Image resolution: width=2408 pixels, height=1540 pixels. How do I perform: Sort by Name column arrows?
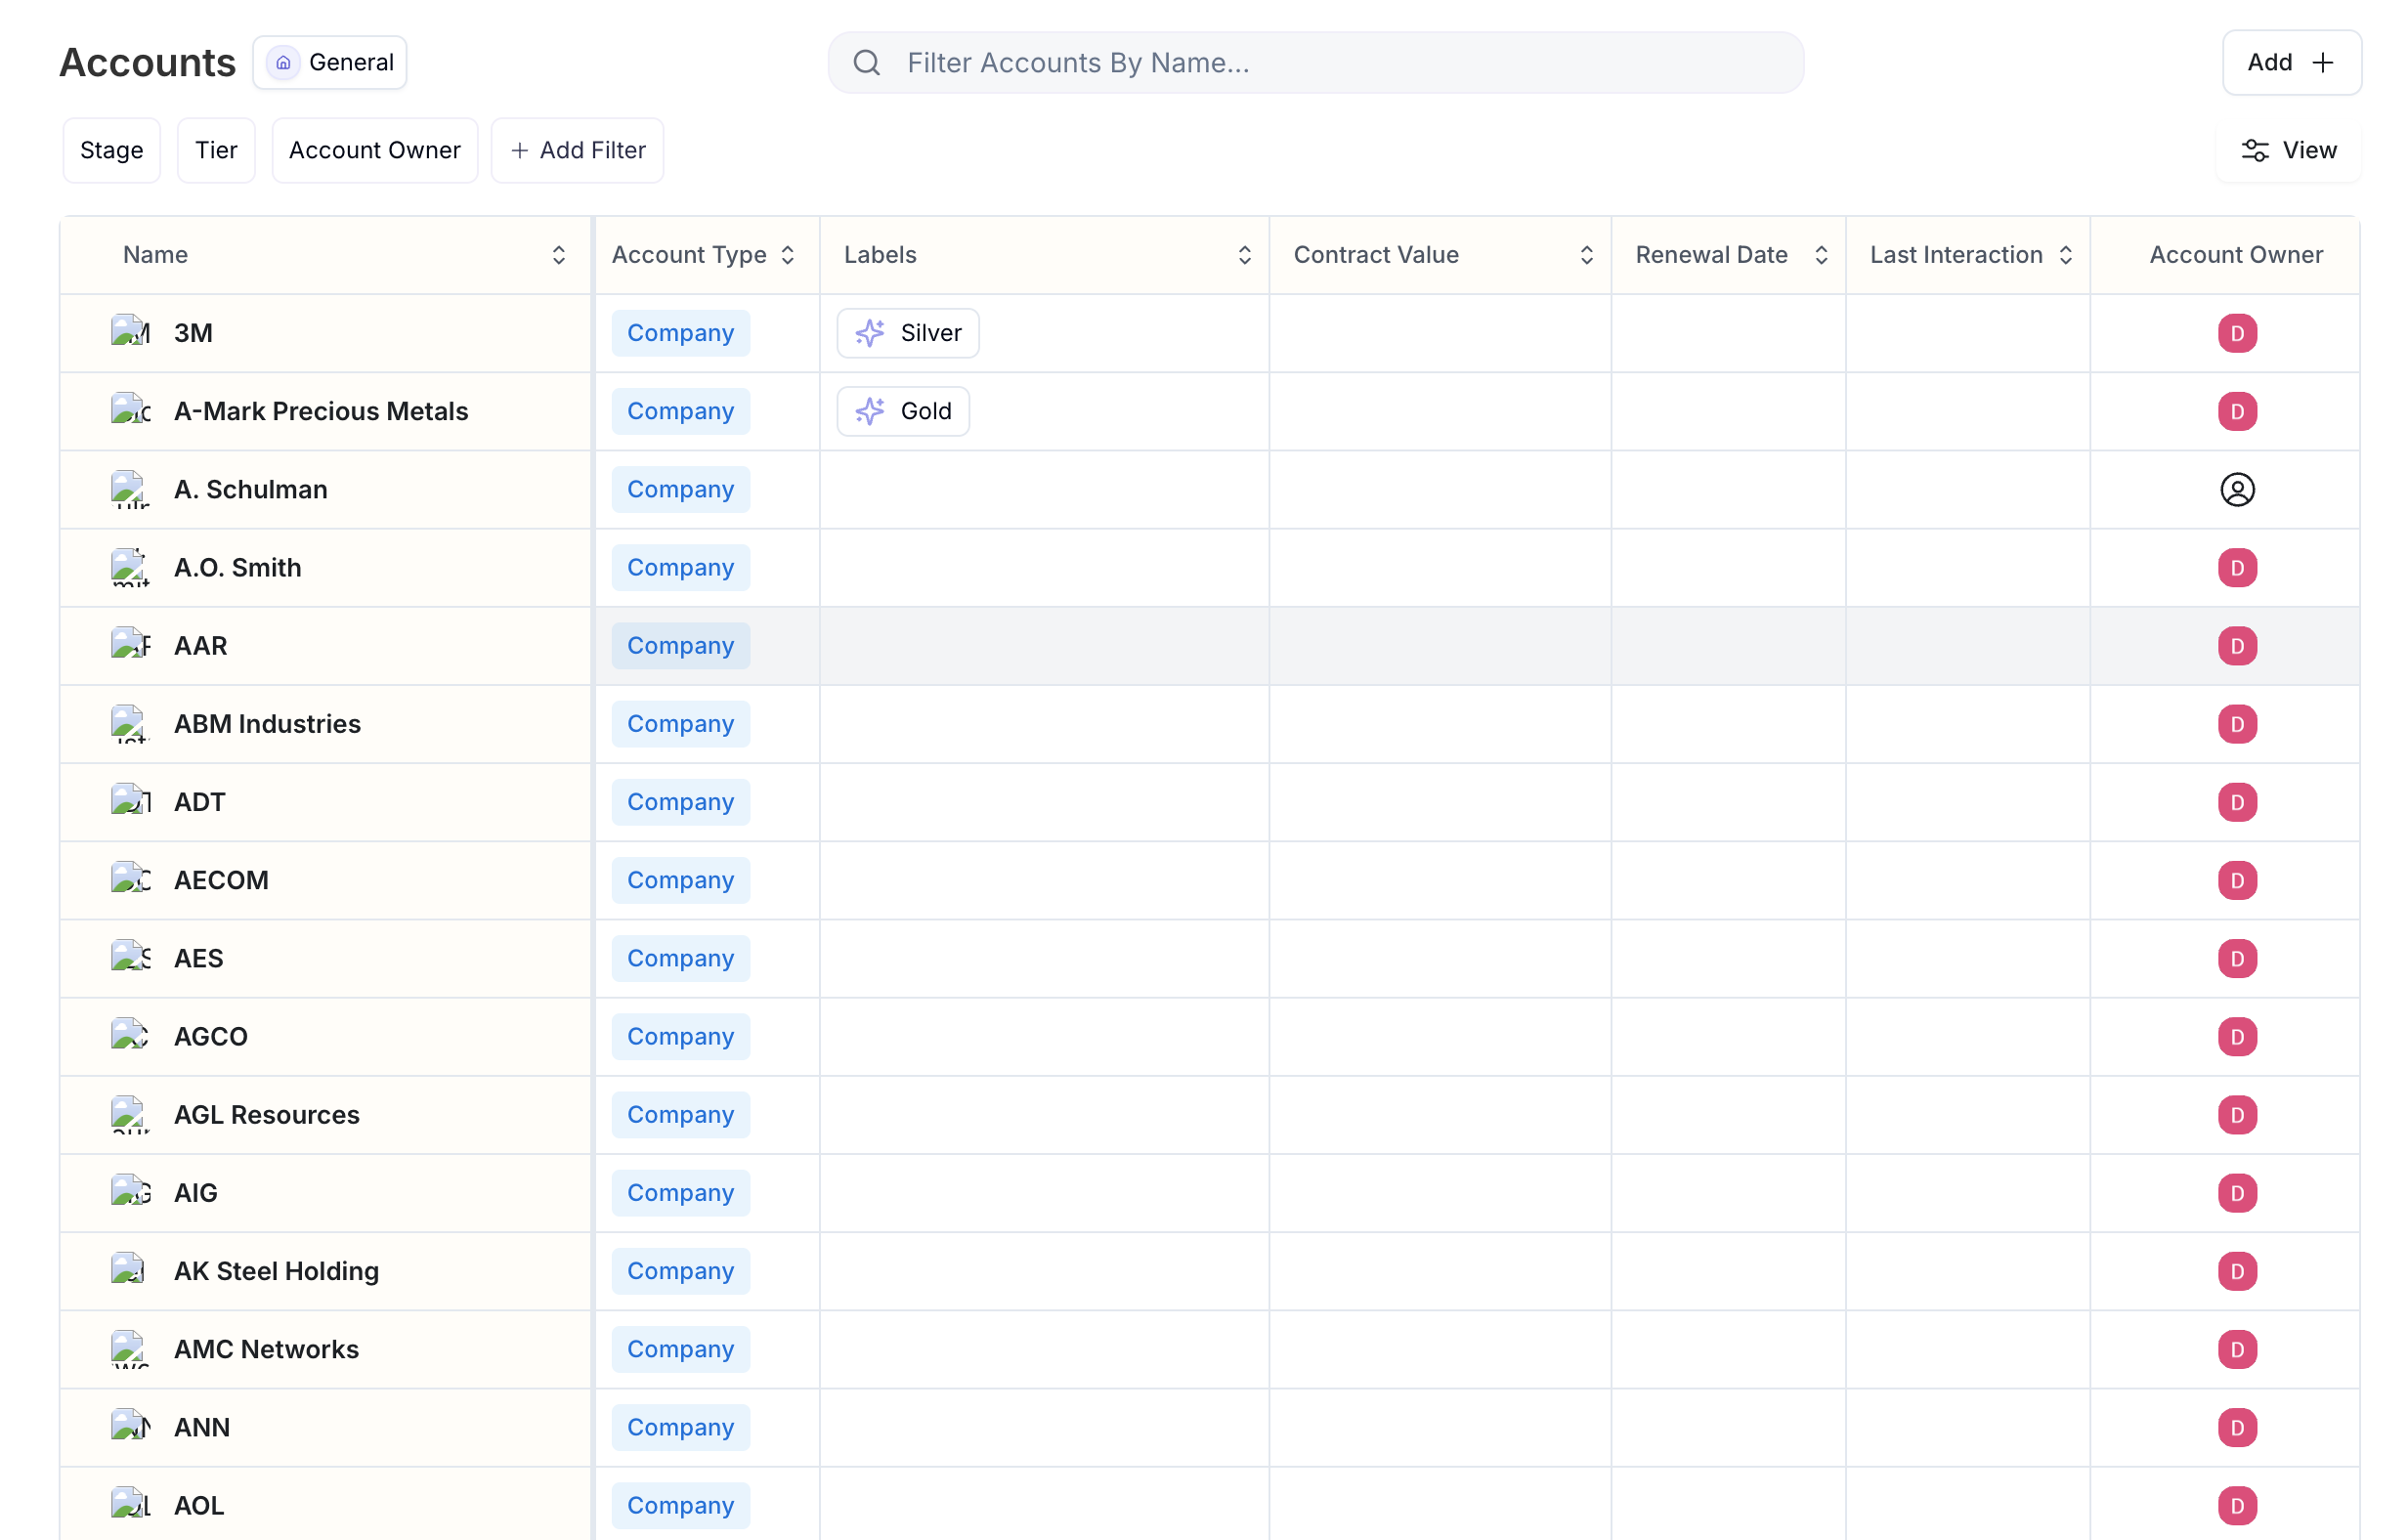[558, 255]
